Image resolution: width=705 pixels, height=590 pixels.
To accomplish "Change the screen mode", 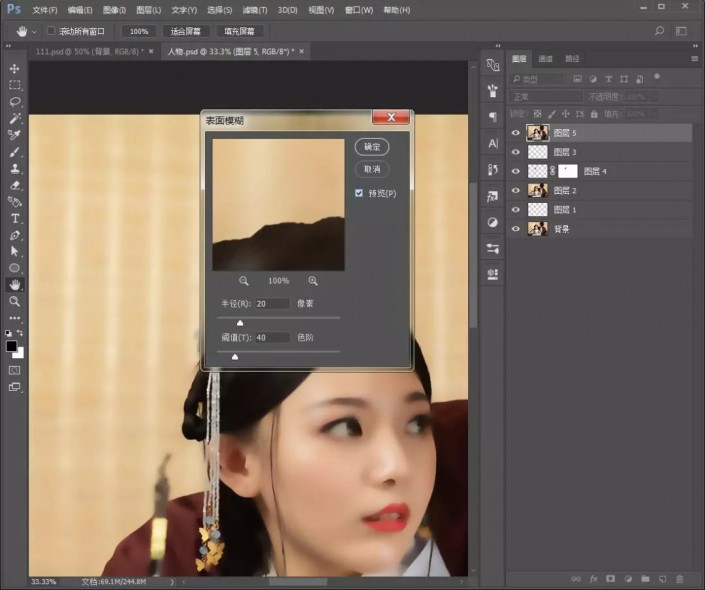I will click(14, 387).
